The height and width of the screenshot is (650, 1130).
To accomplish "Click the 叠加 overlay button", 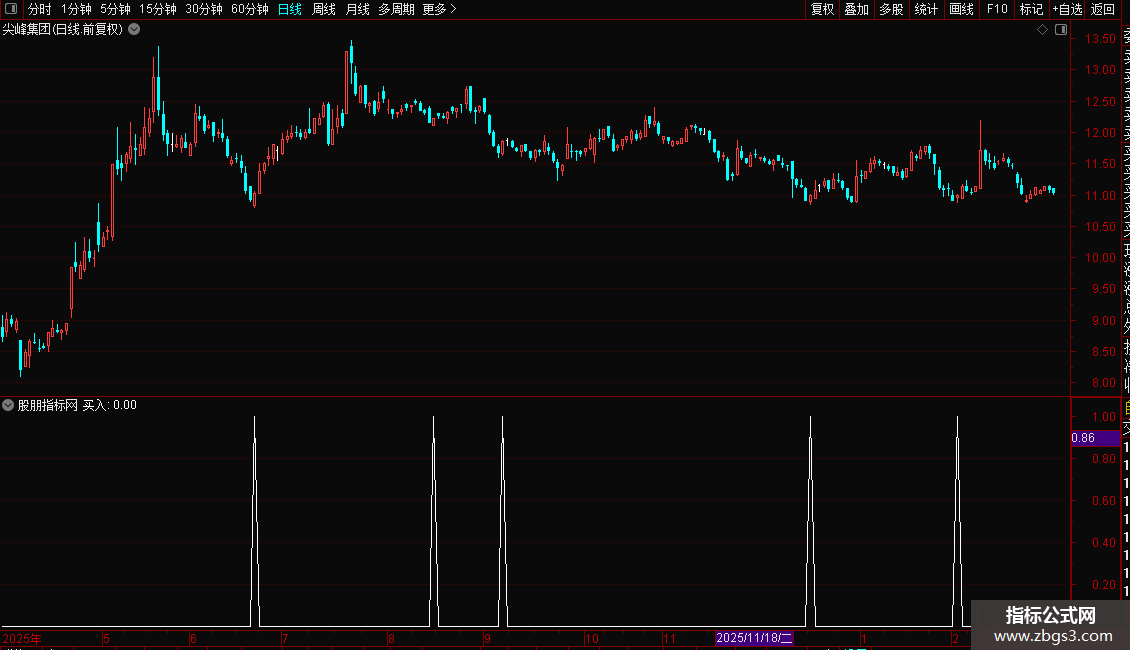I will point(856,9).
